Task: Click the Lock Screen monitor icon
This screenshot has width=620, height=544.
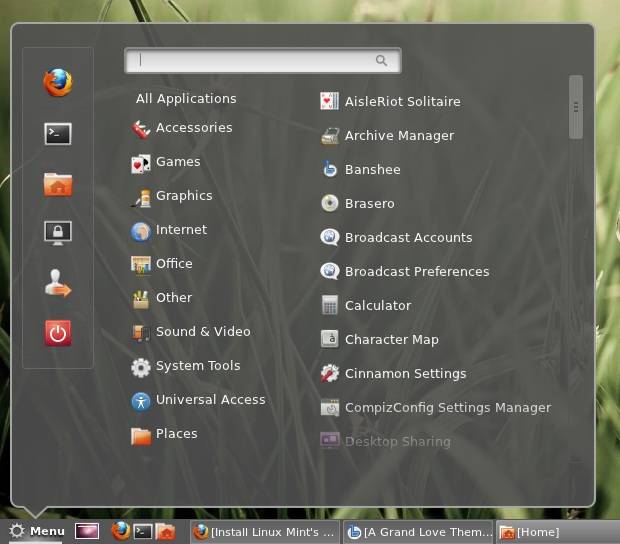Action: (x=58, y=233)
